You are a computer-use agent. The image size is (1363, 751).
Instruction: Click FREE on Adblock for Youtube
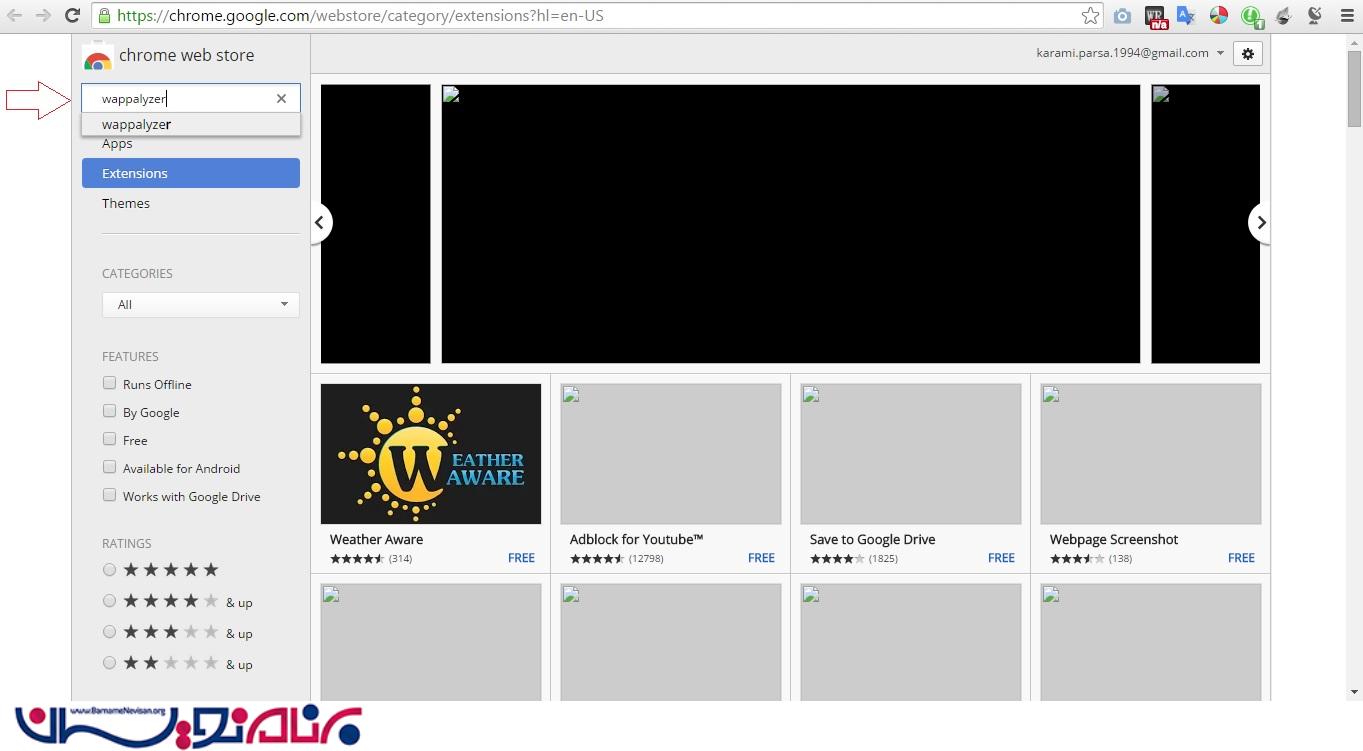(761, 558)
